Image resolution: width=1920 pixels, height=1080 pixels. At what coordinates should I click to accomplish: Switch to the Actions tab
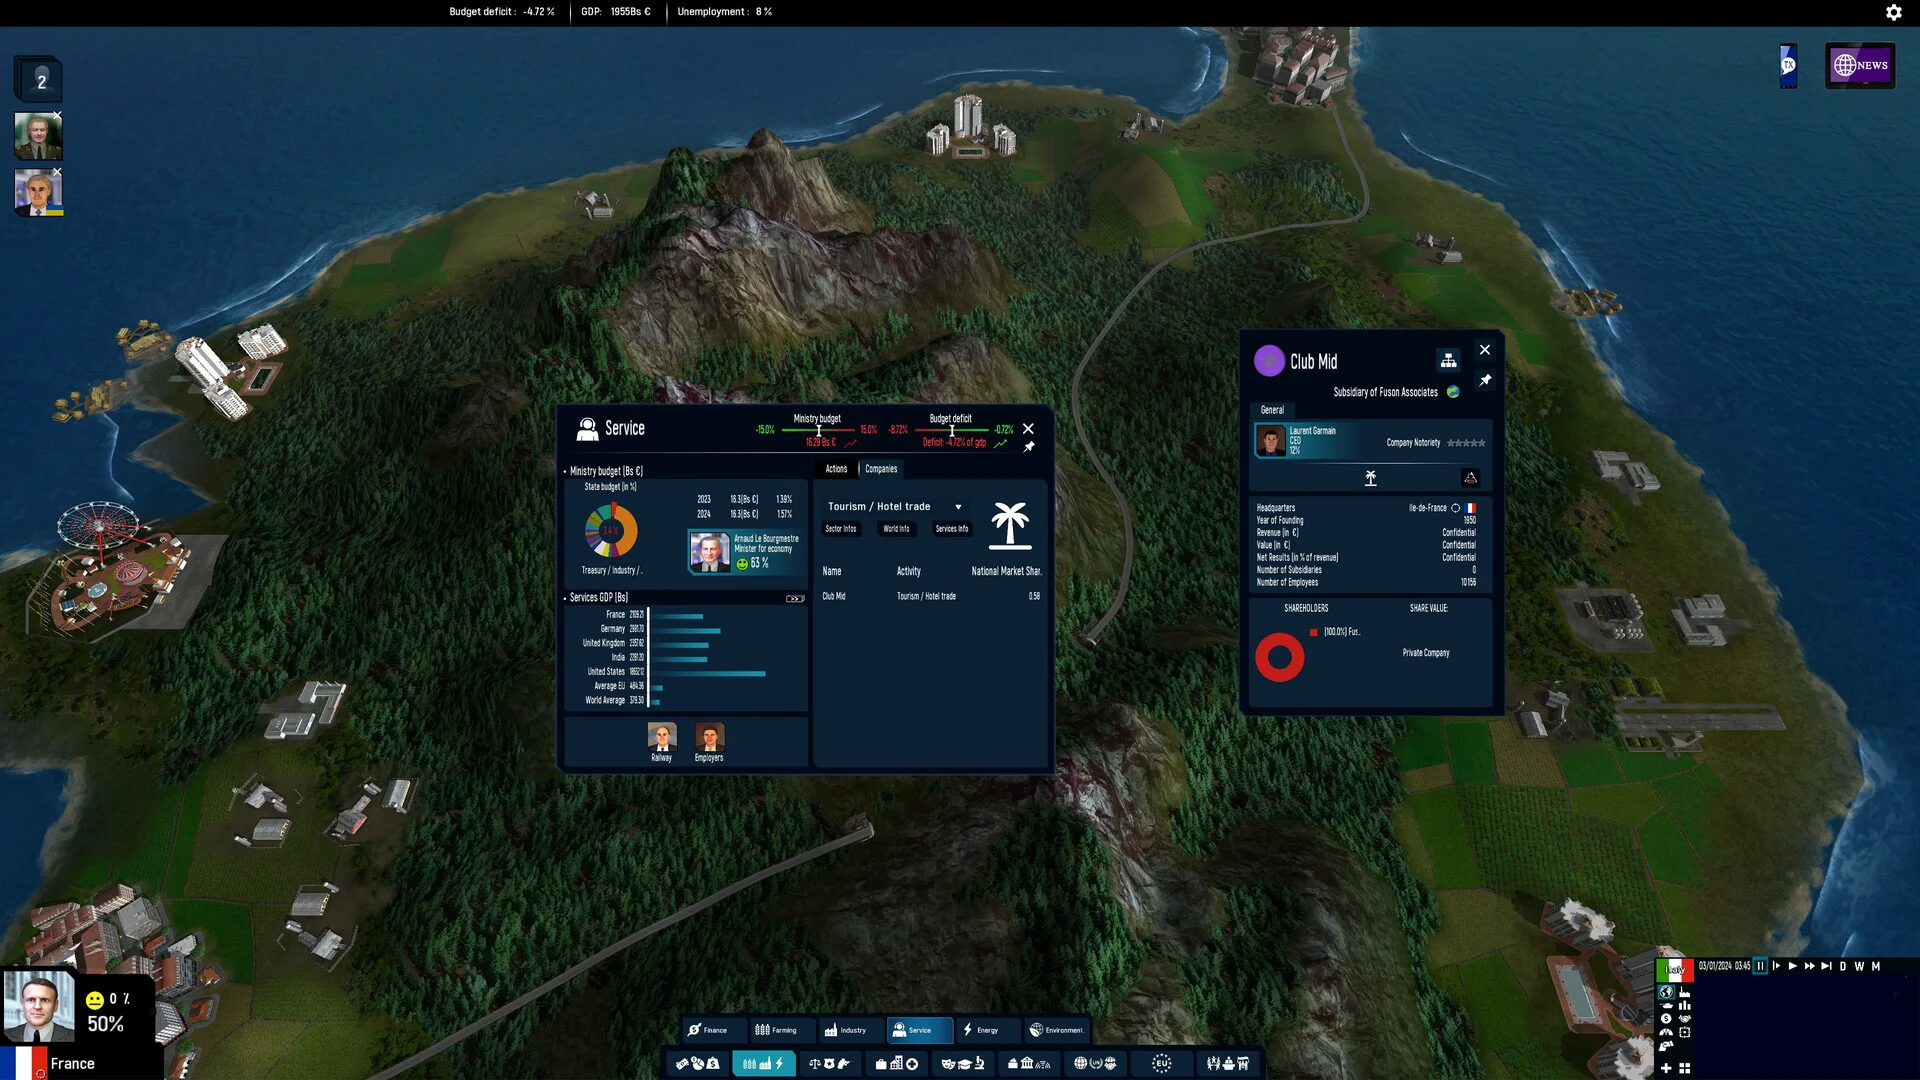point(836,469)
